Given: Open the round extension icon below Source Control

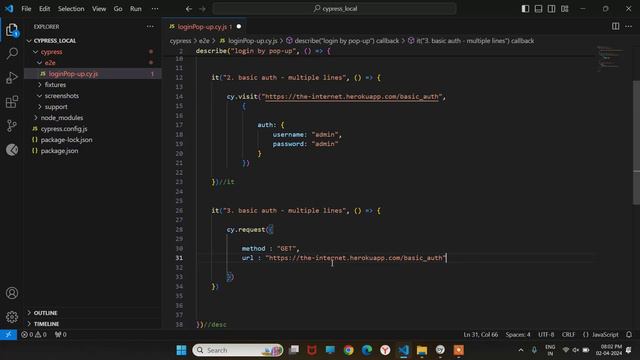Looking at the screenshot, I should click(12, 150).
